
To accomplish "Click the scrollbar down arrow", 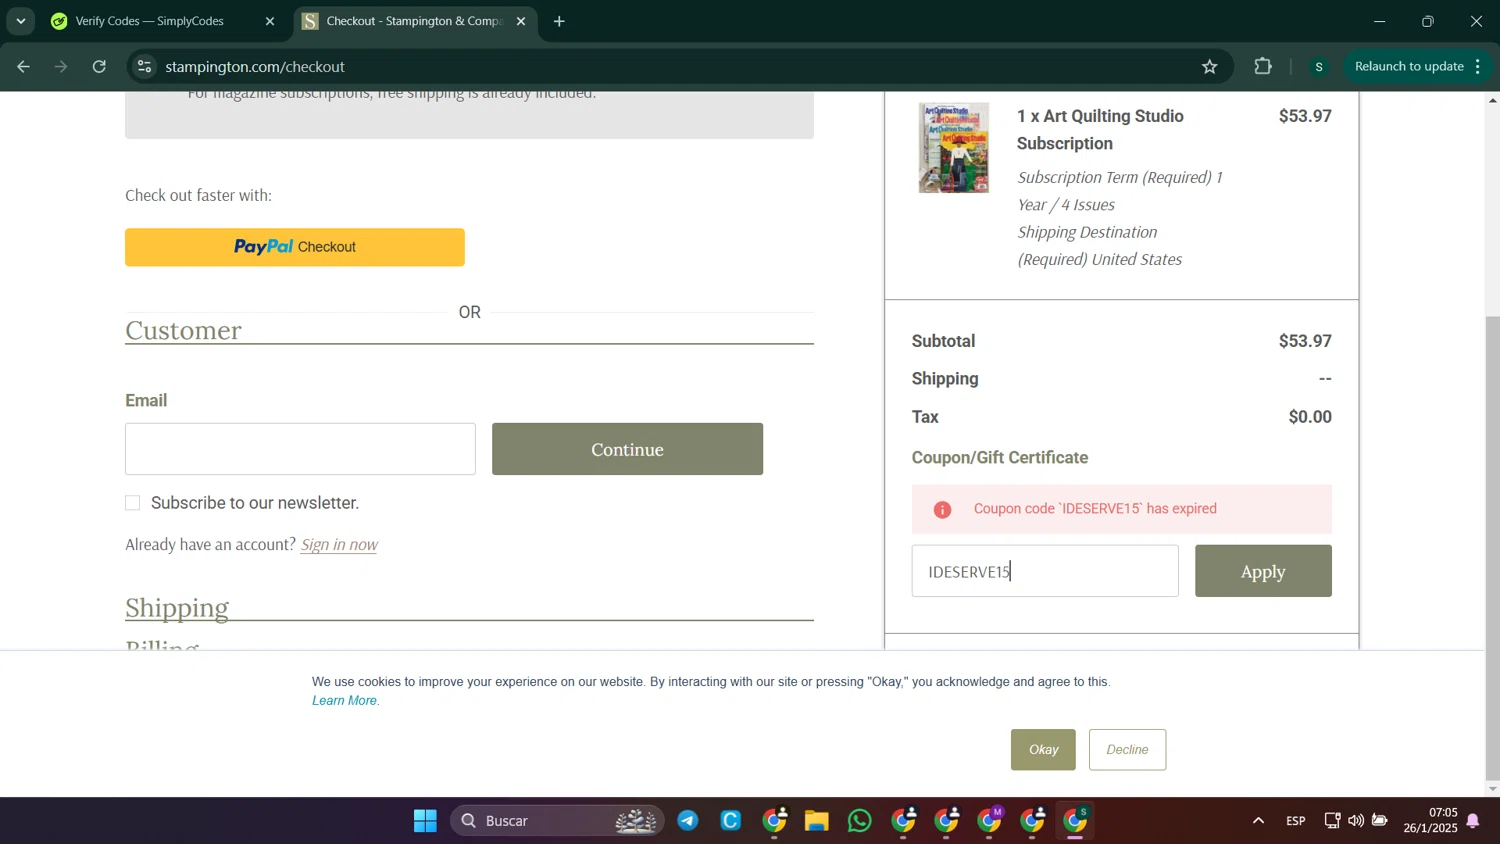I will point(1492,789).
